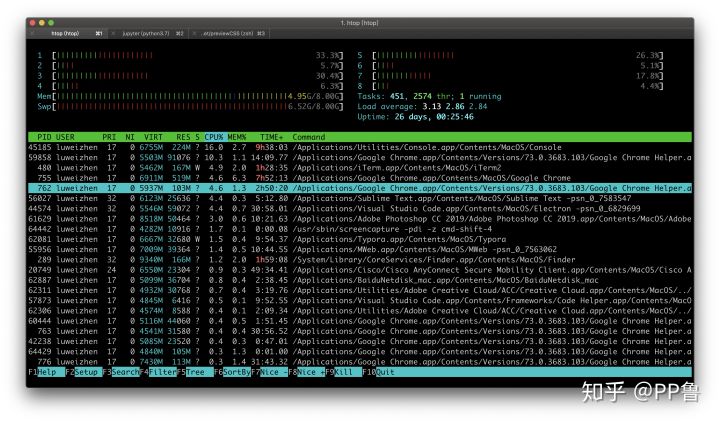Image resolution: width=720 pixels, height=422 pixels.
Task: Click the Mem usage meter bar
Action: coord(178,95)
